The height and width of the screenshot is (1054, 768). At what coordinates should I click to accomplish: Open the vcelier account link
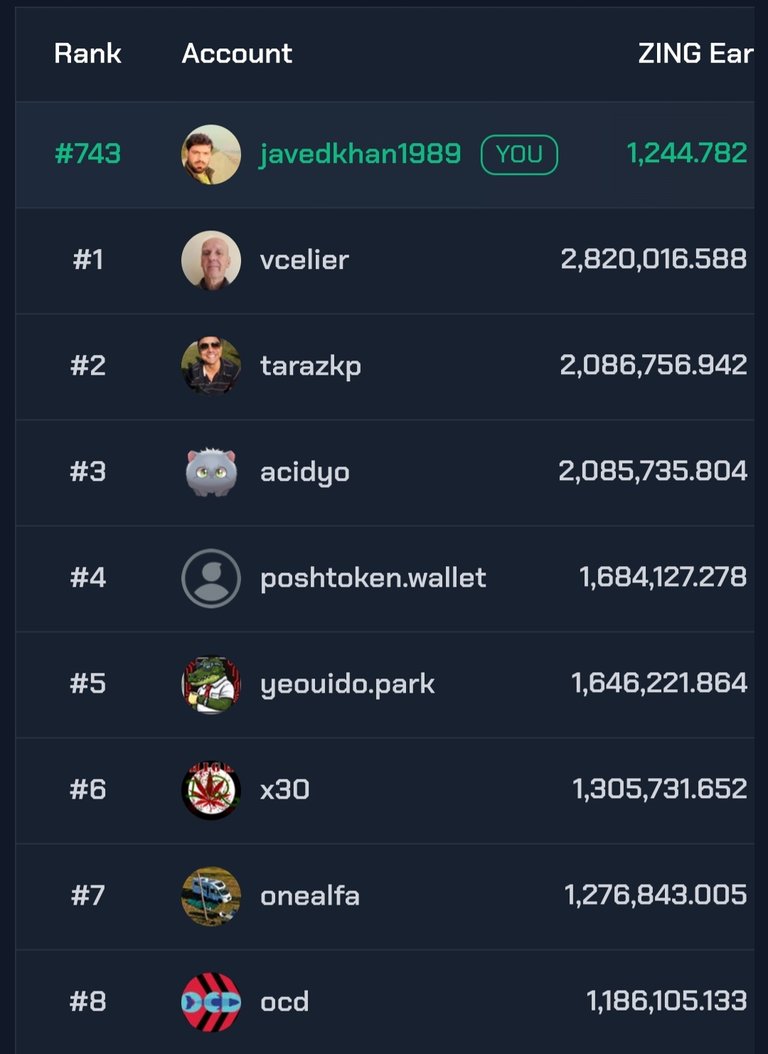click(x=304, y=260)
